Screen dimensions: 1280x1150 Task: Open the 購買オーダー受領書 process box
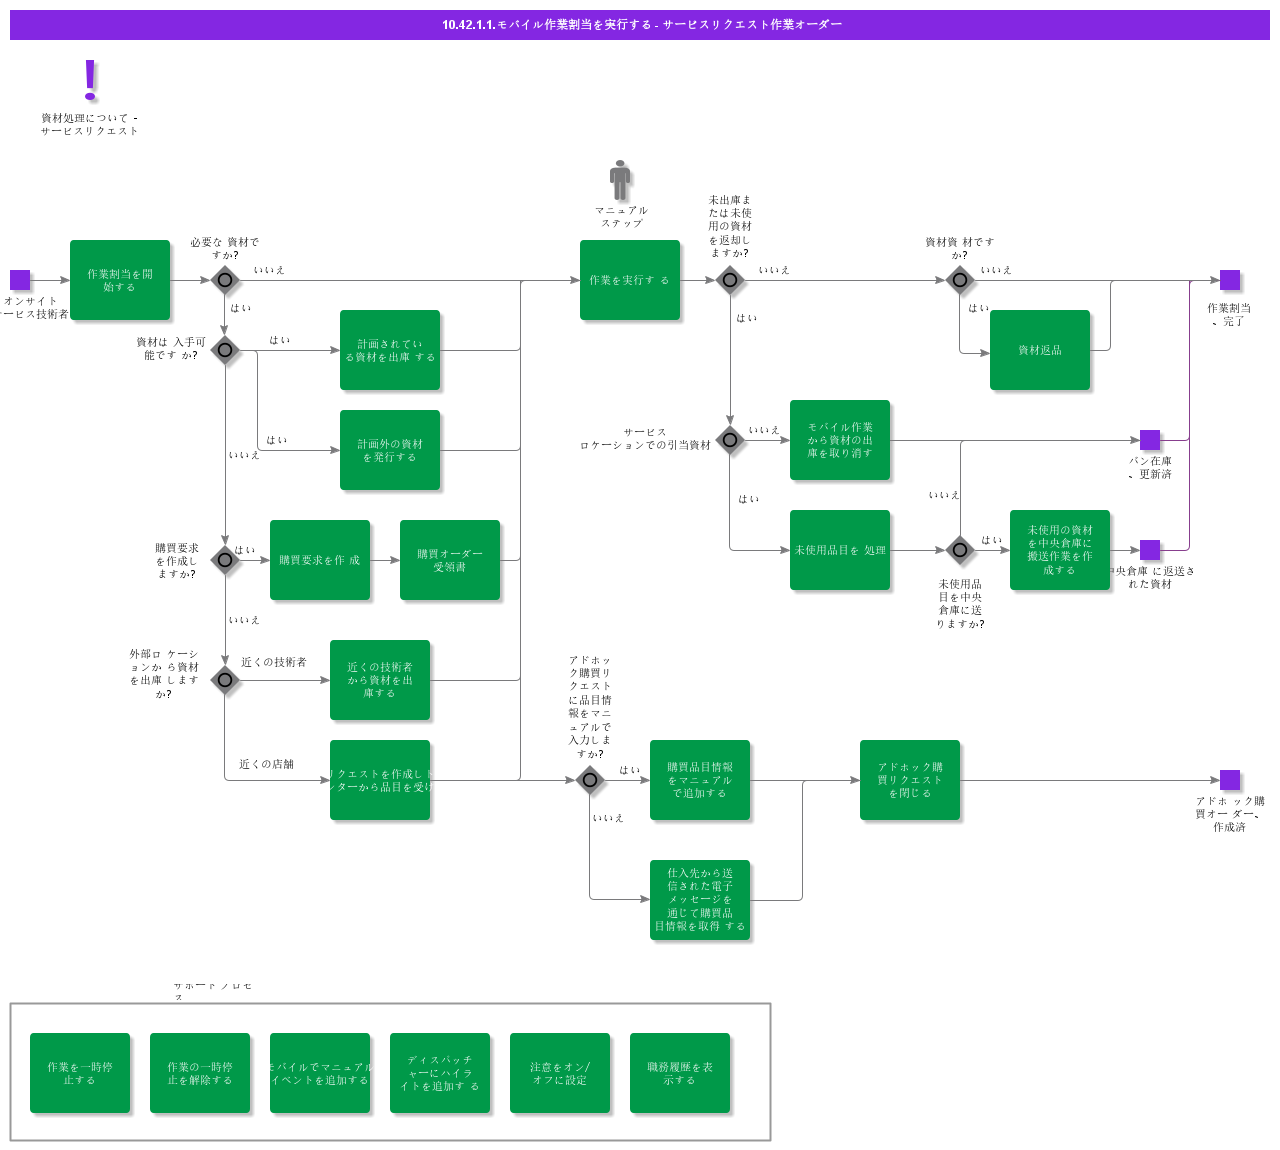tap(450, 560)
